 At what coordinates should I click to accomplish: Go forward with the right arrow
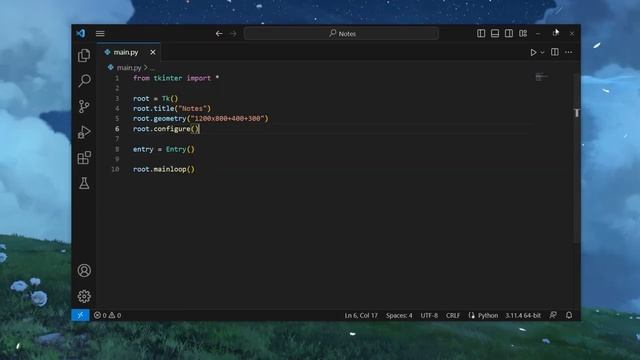[x=233, y=33]
